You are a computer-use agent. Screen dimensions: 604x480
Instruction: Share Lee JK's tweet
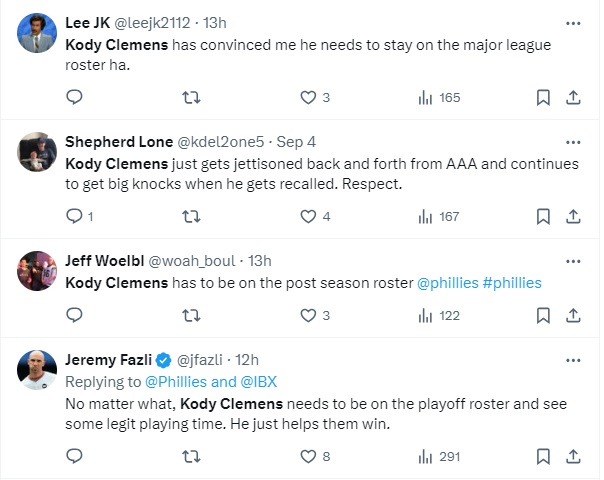573,97
